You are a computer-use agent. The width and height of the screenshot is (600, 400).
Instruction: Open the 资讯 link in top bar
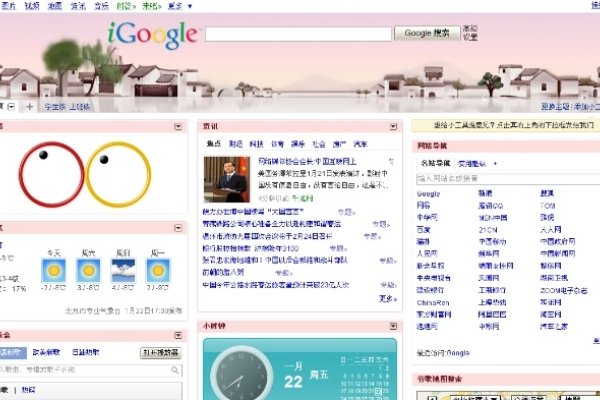pyautogui.click(x=78, y=6)
